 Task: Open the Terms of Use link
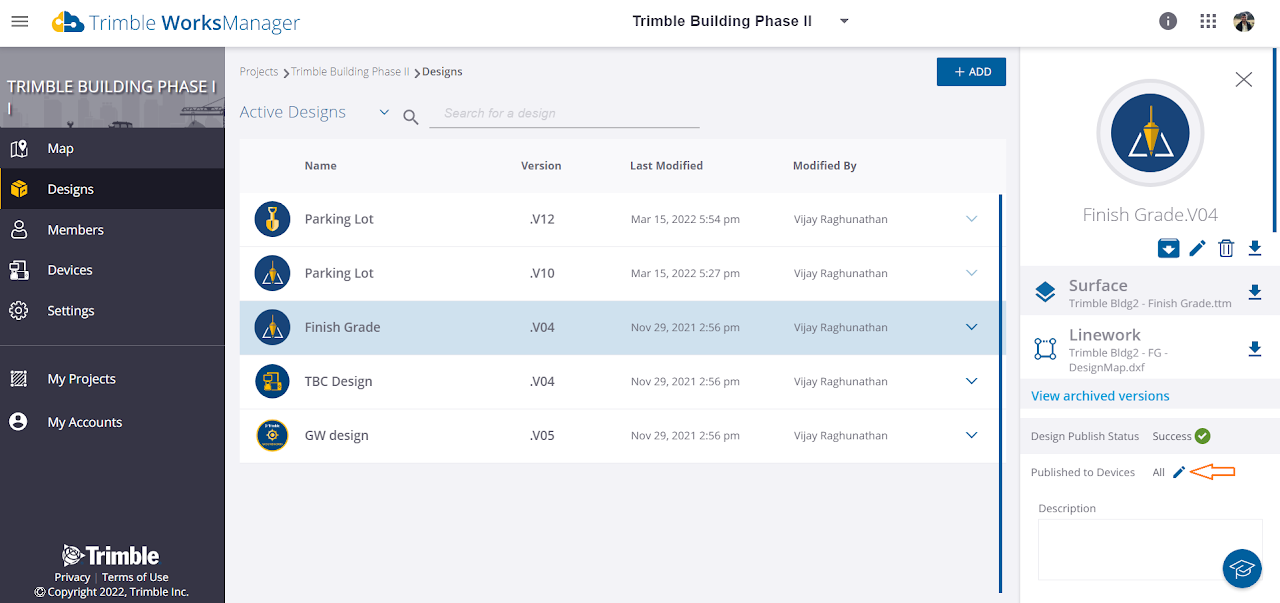pyautogui.click(x=135, y=577)
